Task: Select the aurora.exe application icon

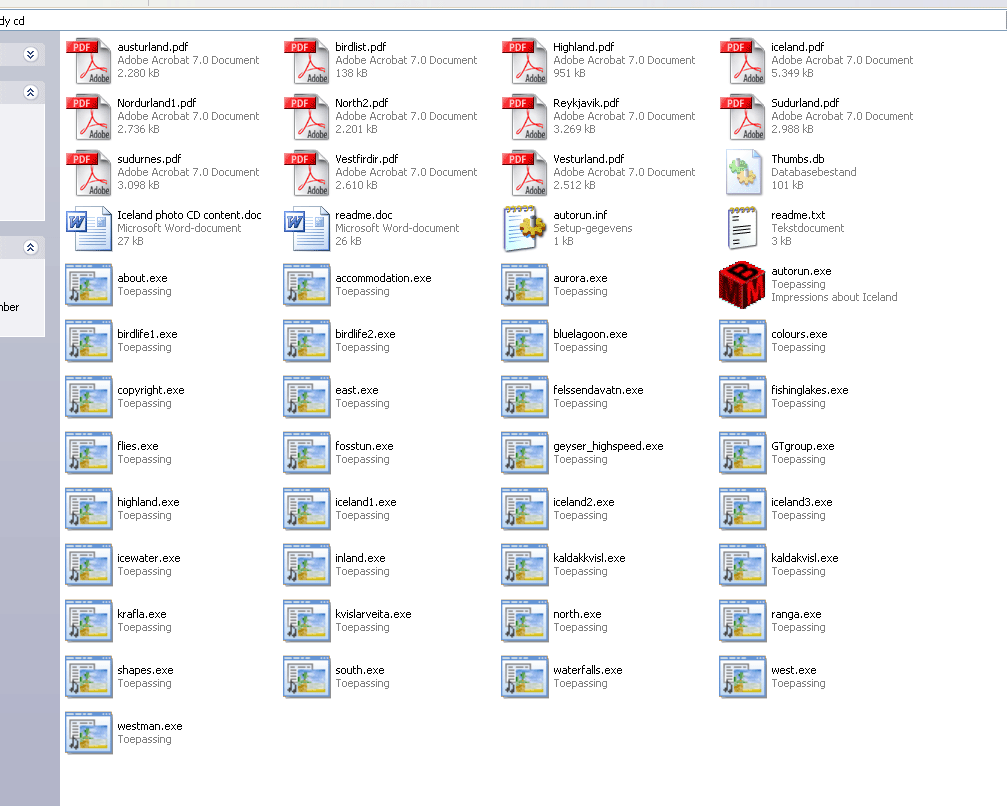Action: pyautogui.click(x=524, y=285)
